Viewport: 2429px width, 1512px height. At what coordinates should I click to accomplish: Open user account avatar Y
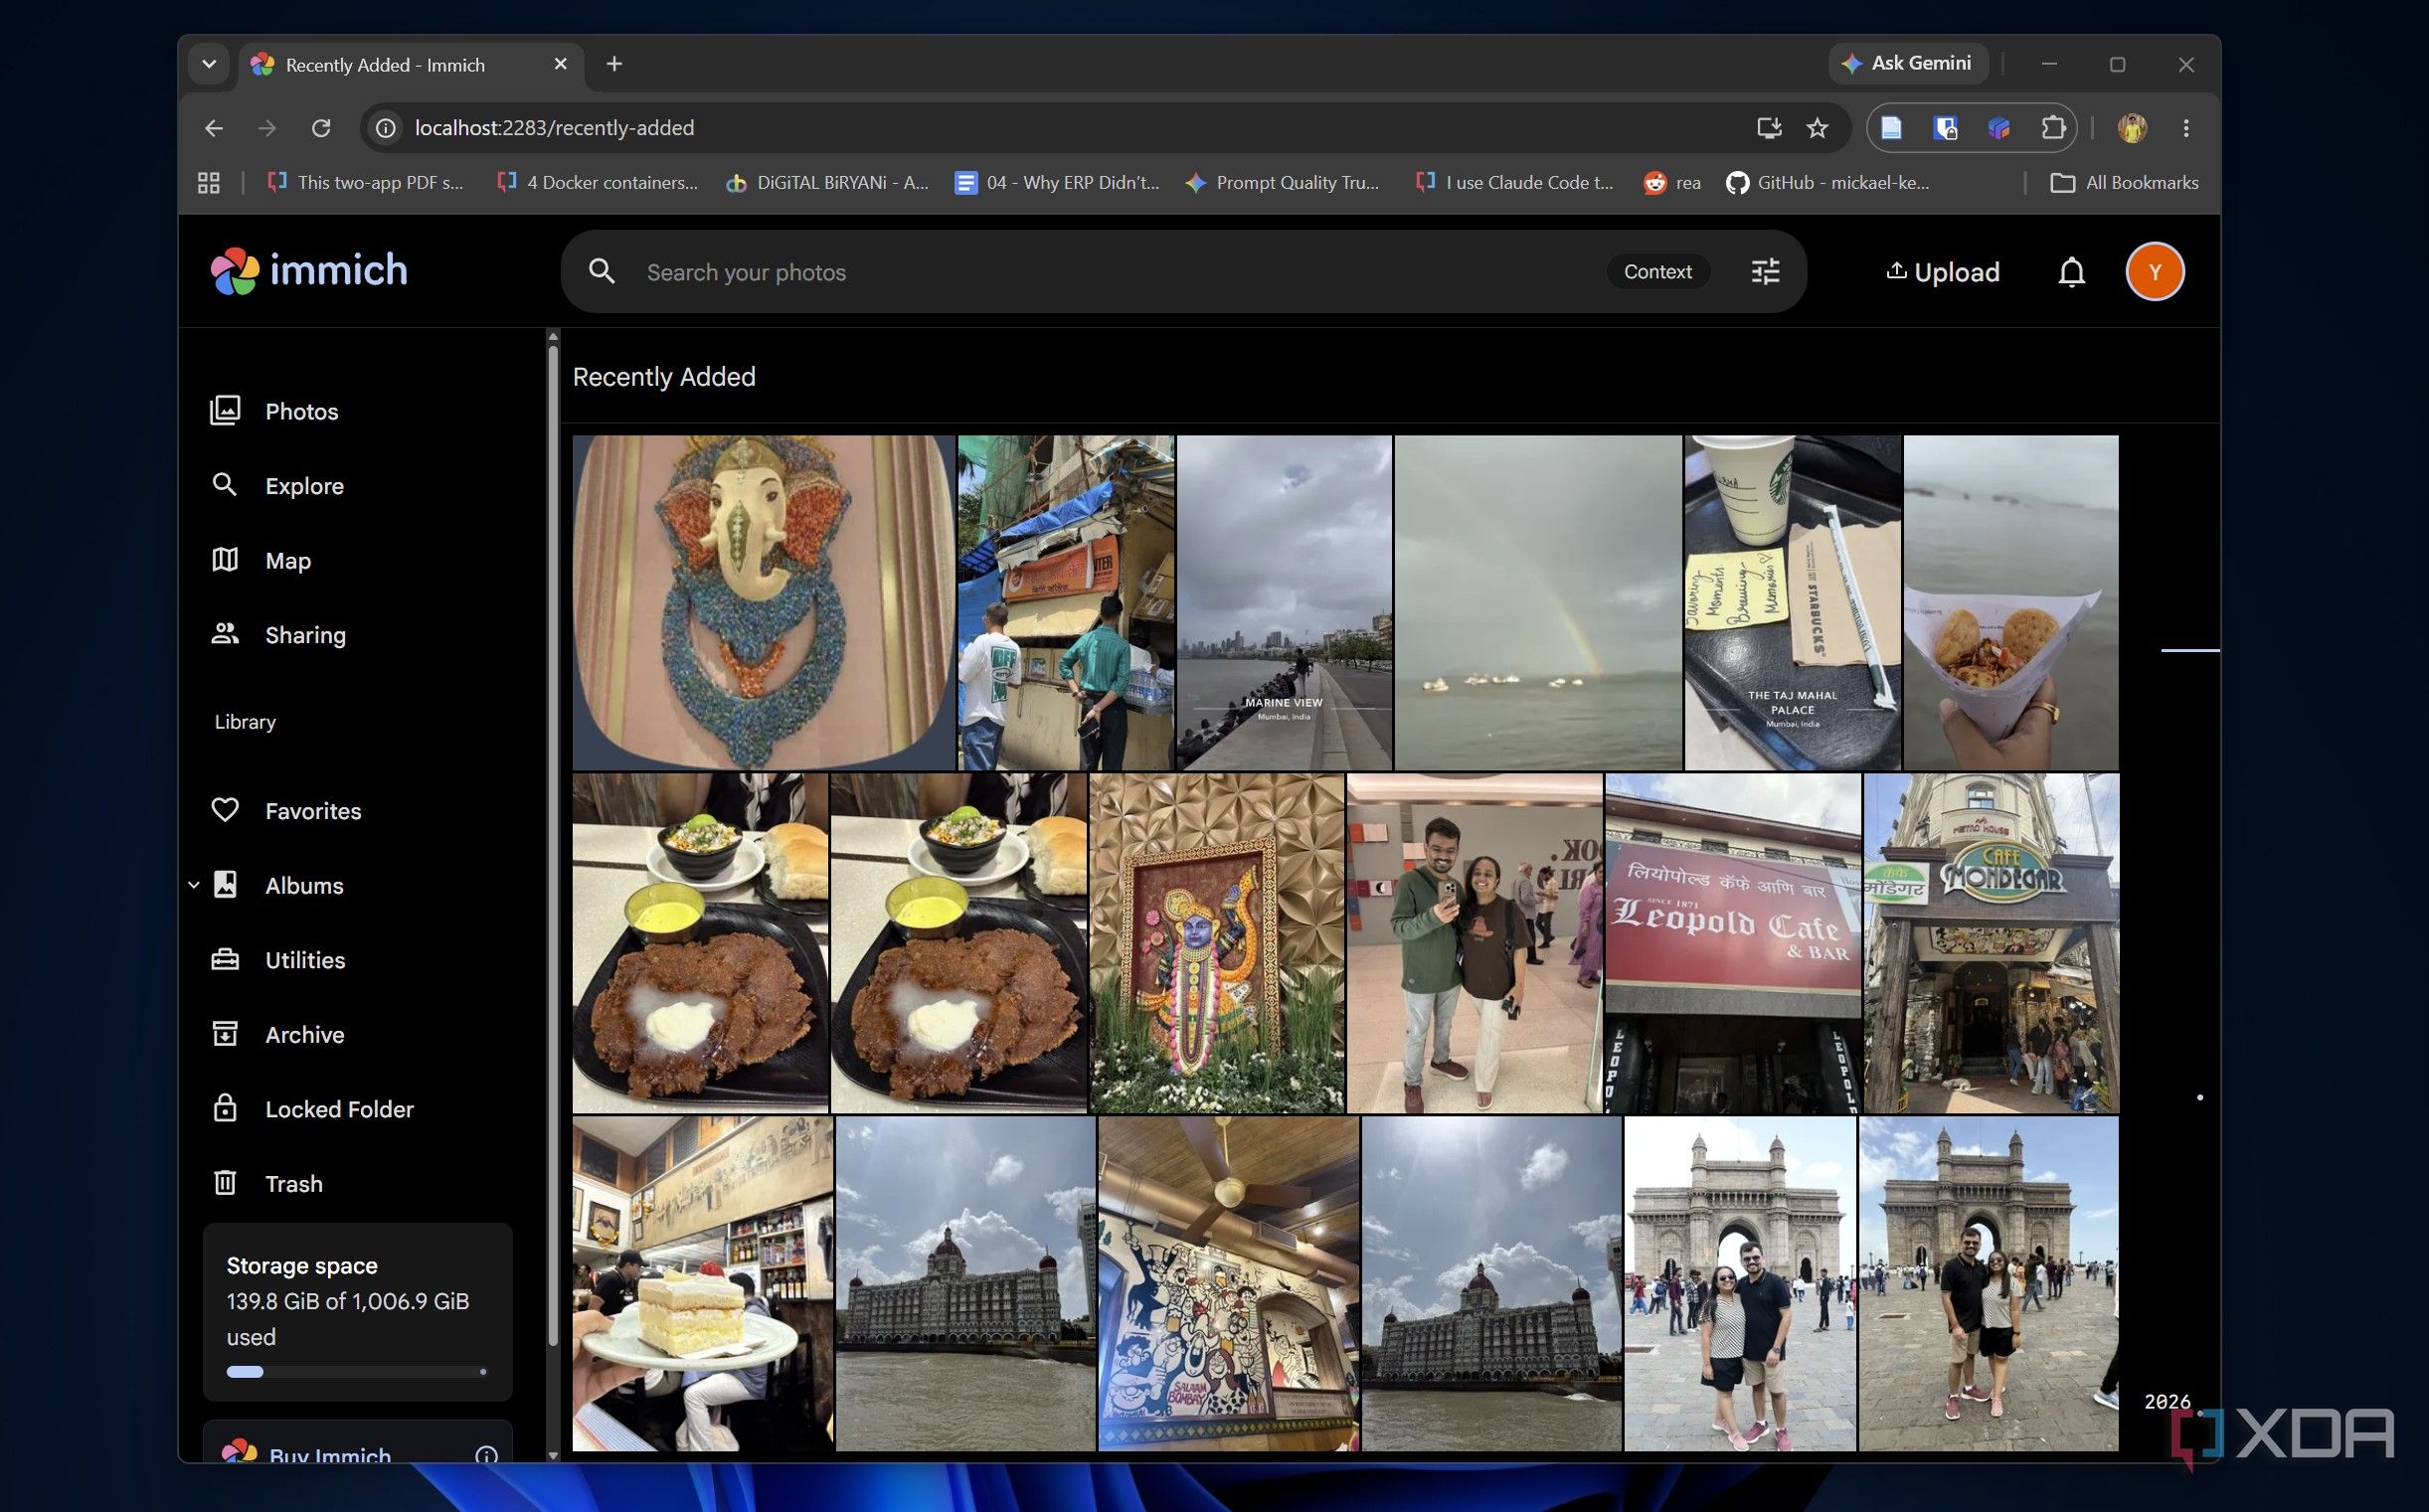click(2154, 272)
